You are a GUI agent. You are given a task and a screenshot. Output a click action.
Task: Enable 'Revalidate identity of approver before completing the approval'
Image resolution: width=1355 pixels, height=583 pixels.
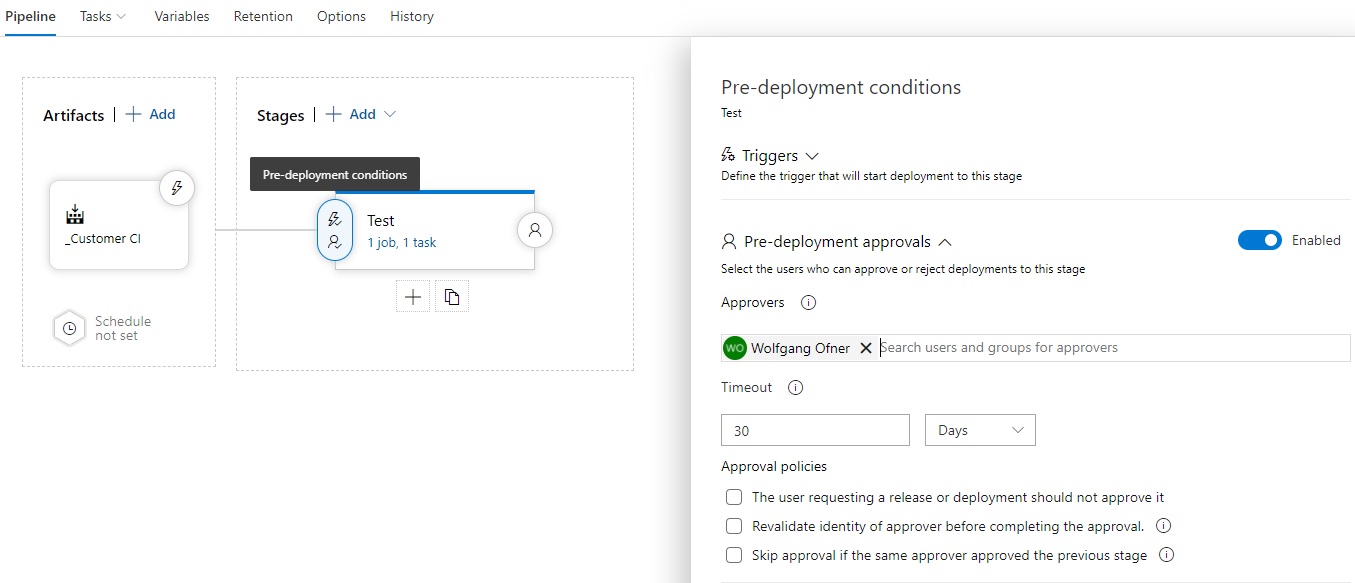(x=733, y=526)
